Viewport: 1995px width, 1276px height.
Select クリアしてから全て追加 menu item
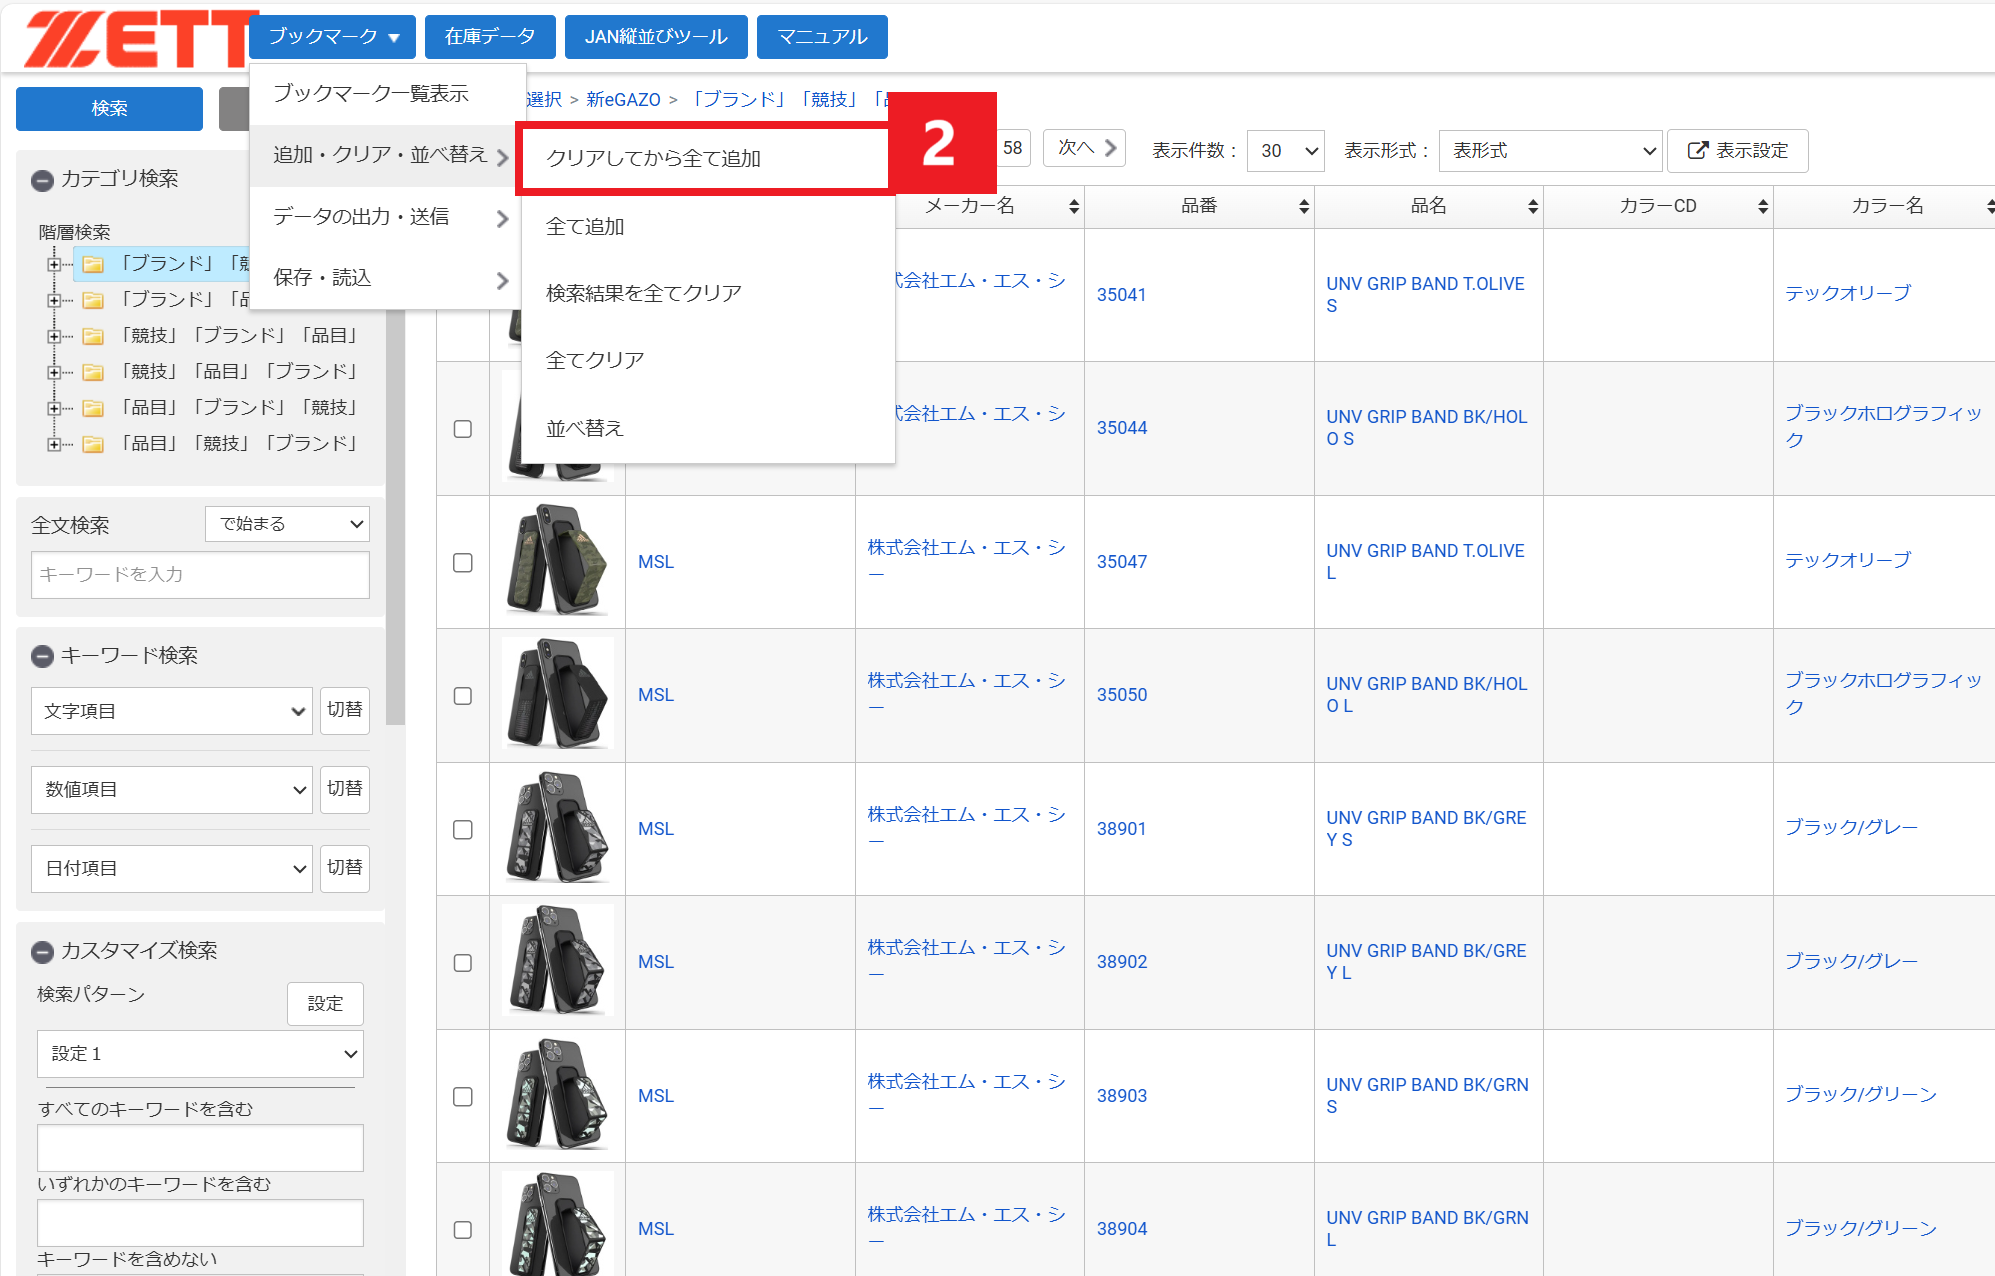click(704, 158)
